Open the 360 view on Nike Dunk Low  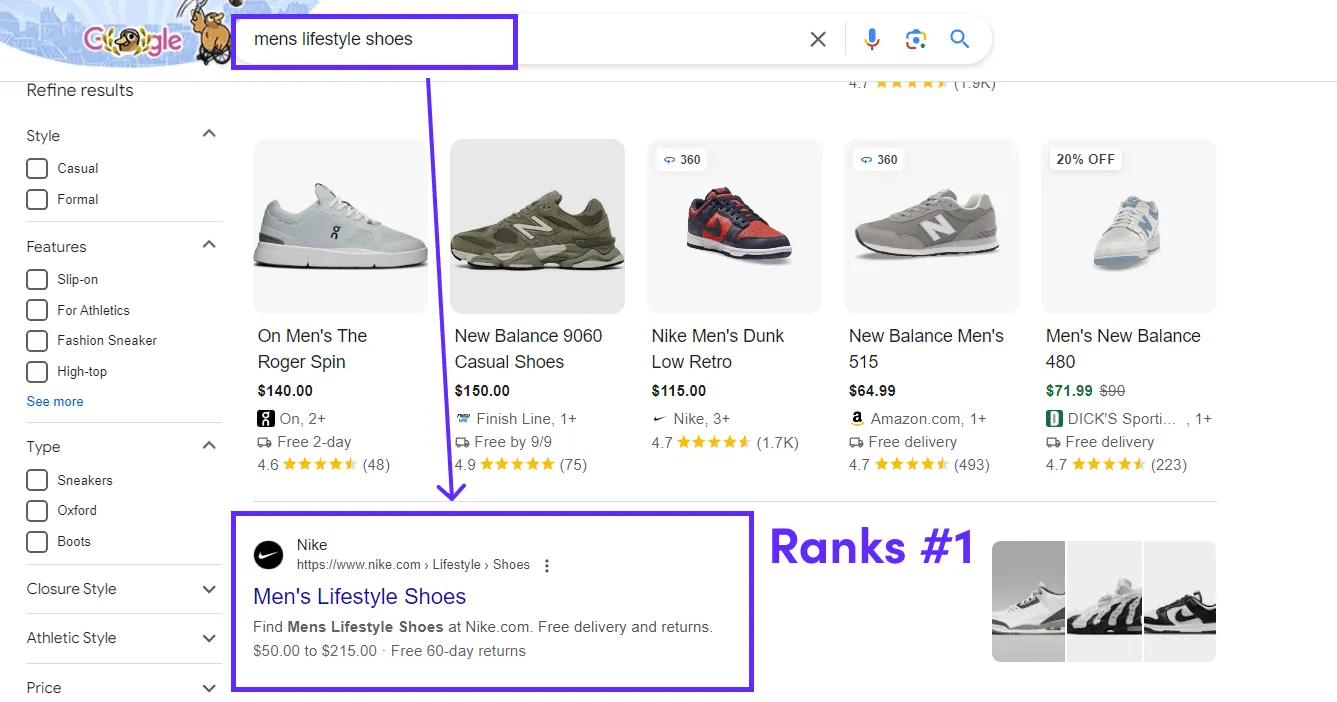(x=681, y=159)
